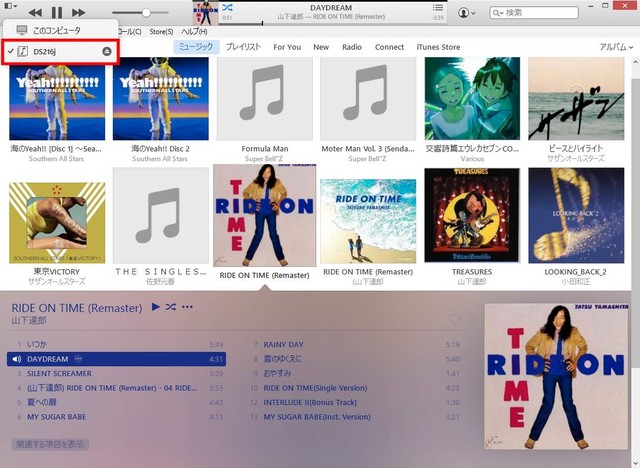Open the Radio tab
640x468 pixels.
352,47
